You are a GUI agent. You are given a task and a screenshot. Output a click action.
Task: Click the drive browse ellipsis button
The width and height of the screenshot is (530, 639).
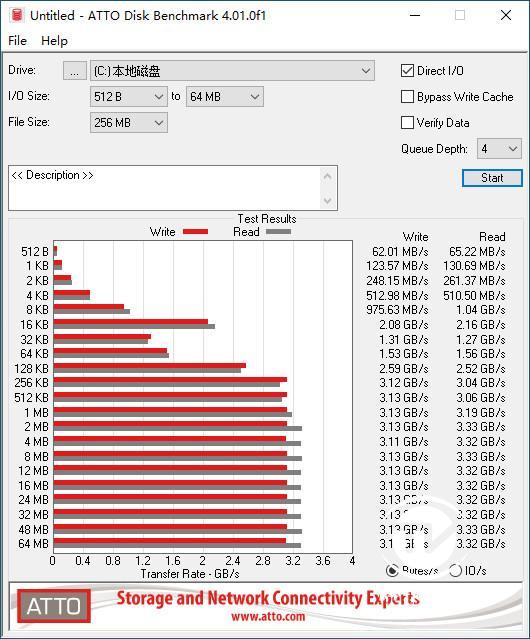point(75,71)
